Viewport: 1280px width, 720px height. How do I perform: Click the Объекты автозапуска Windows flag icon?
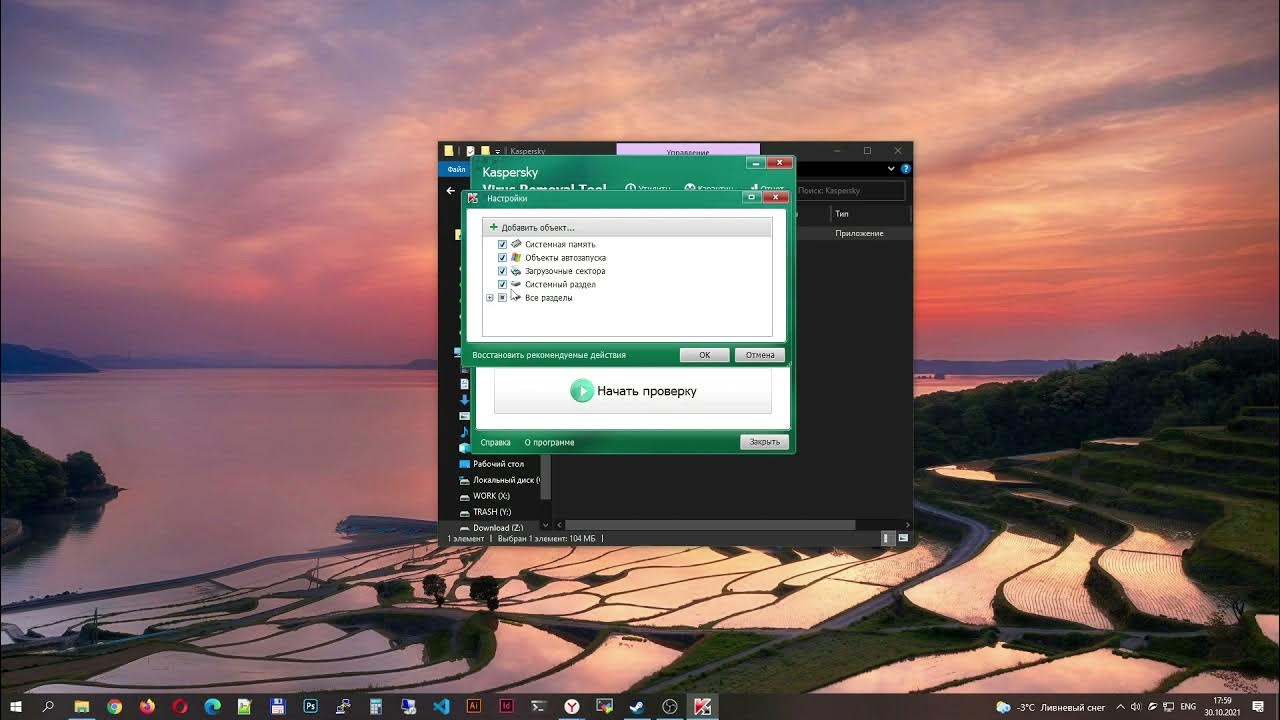[x=516, y=258]
